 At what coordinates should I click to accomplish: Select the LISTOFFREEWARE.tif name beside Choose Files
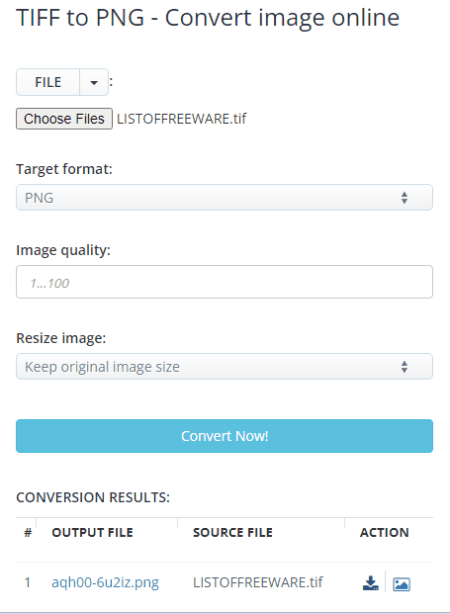coord(182,119)
